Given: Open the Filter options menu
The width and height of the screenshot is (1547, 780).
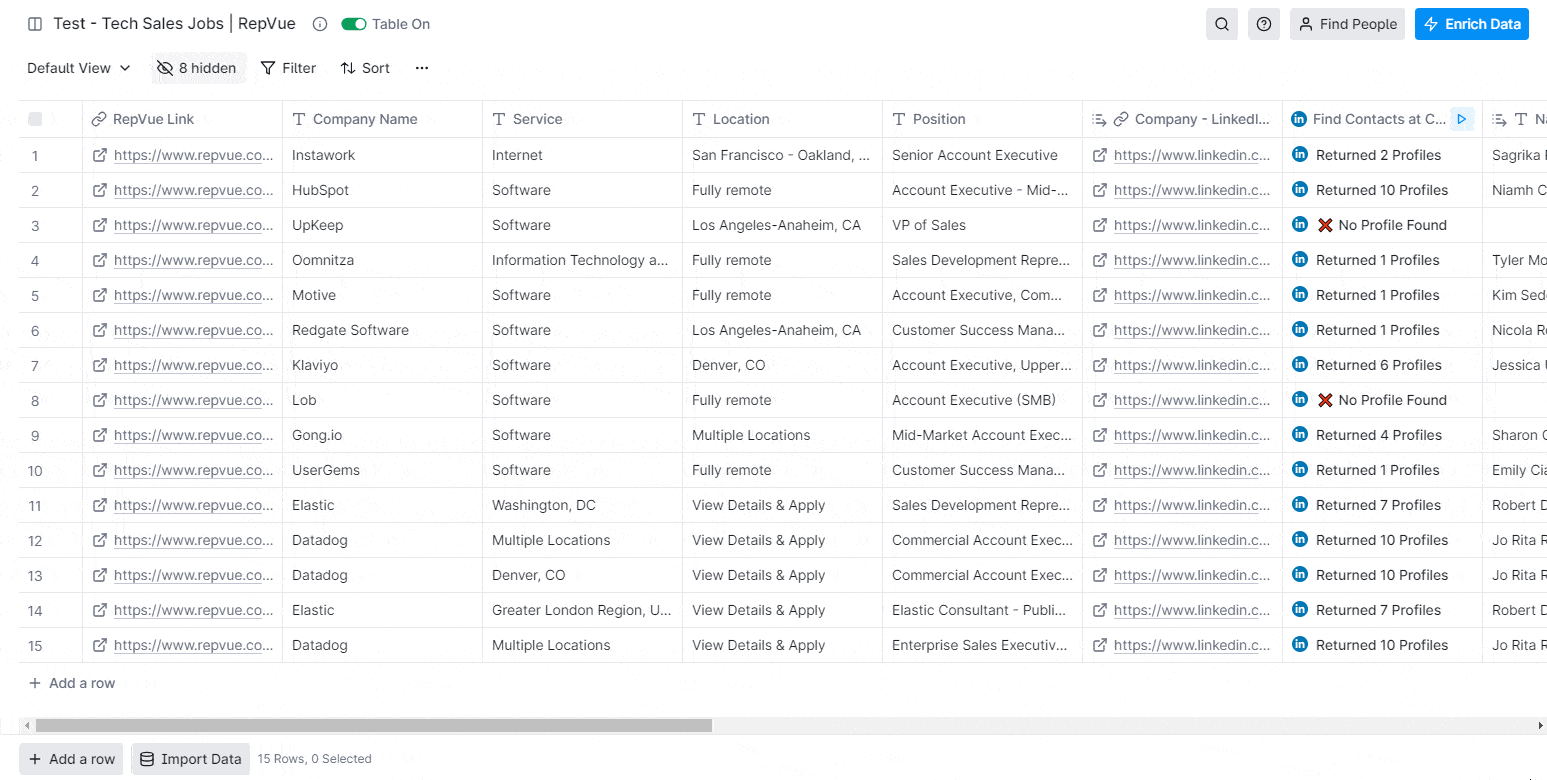Looking at the screenshot, I should coord(289,68).
